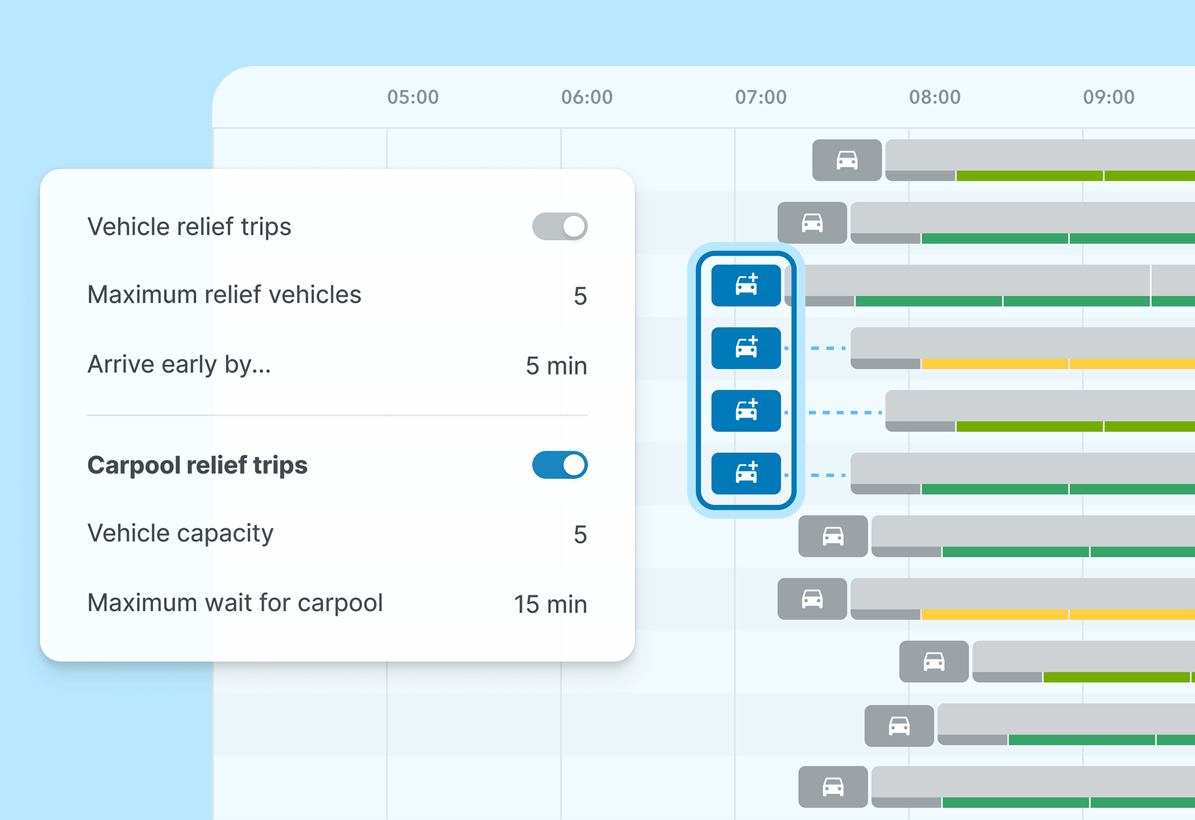The width and height of the screenshot is (1195, 820).
Task: Select the second blue carpool relief icon
Action: [746, 348]
